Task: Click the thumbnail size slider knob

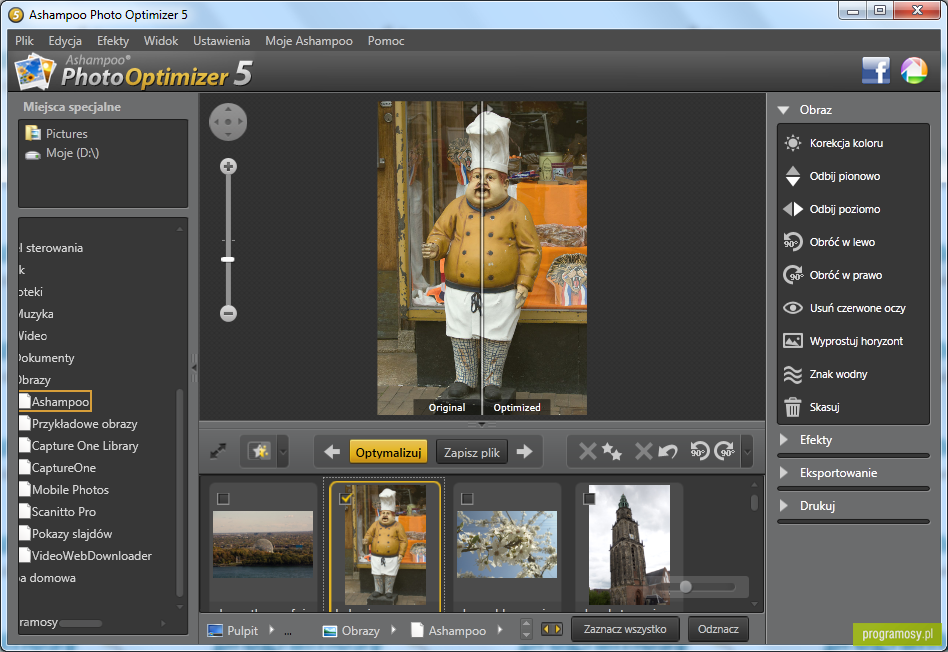Action: (x=686, y=586)
